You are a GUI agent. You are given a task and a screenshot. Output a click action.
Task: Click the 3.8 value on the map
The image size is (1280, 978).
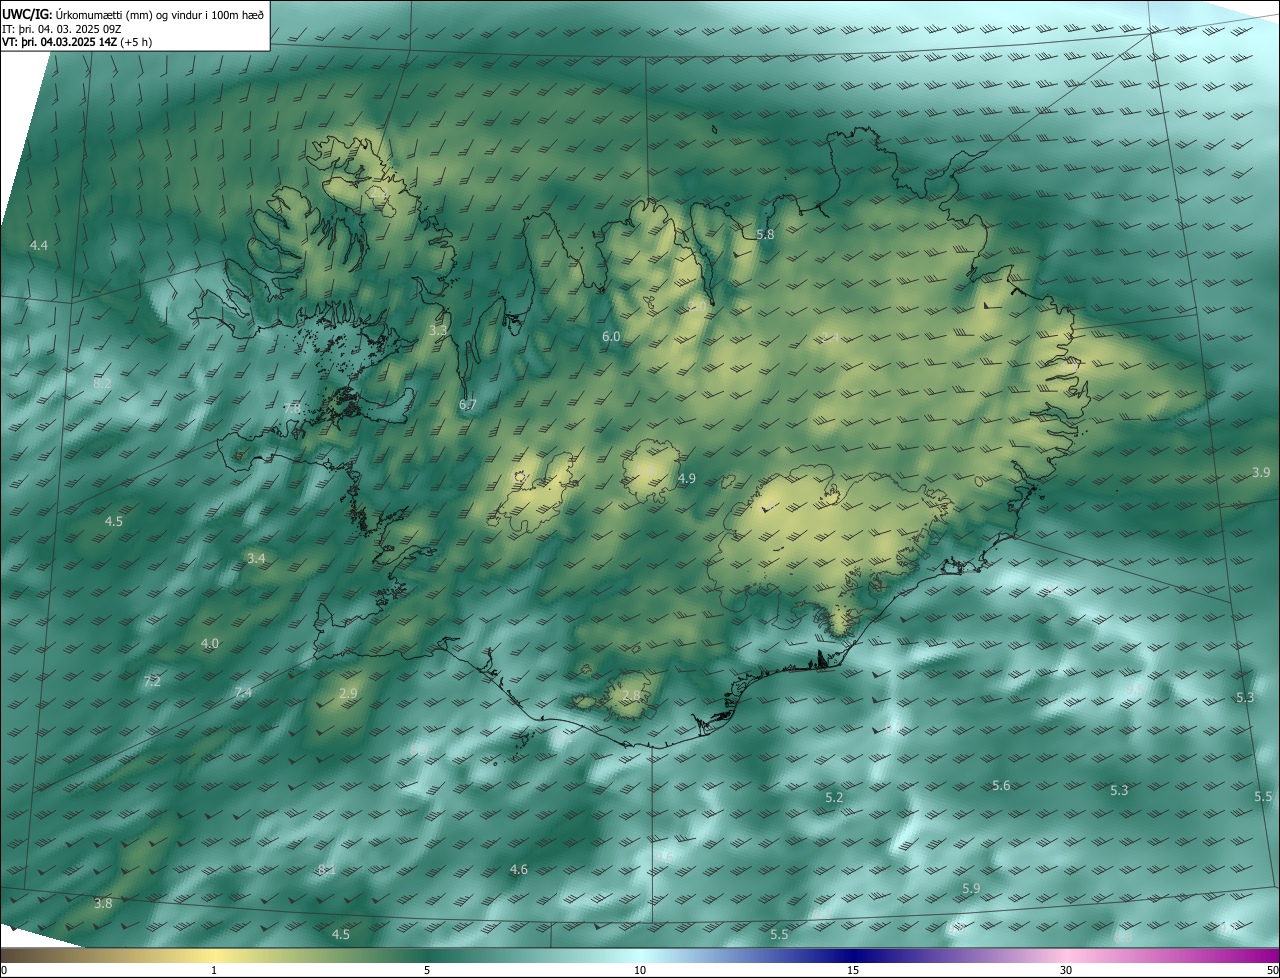tap(103, 904)
